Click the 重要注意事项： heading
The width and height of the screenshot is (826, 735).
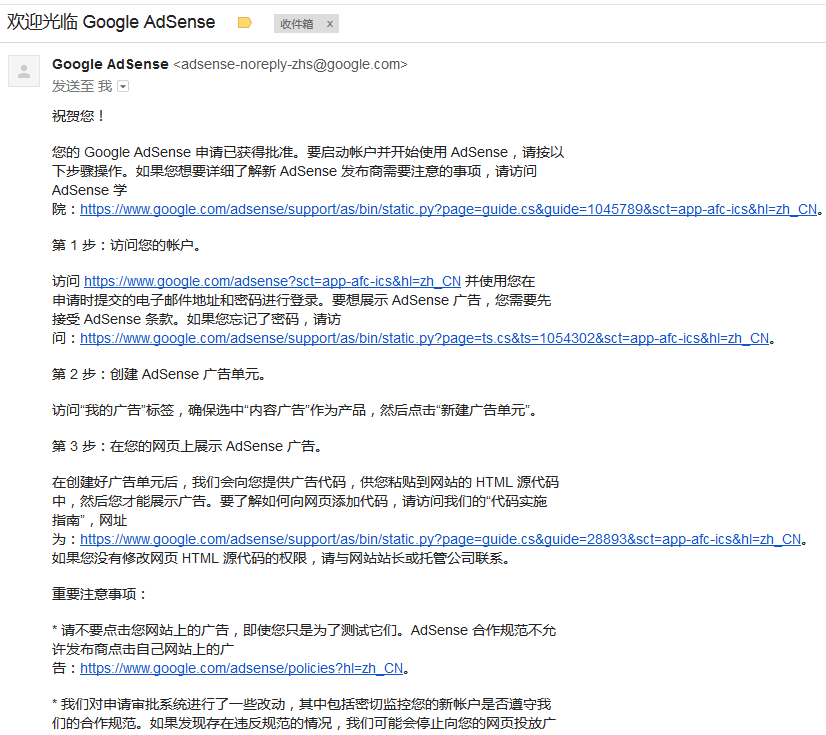99,594
